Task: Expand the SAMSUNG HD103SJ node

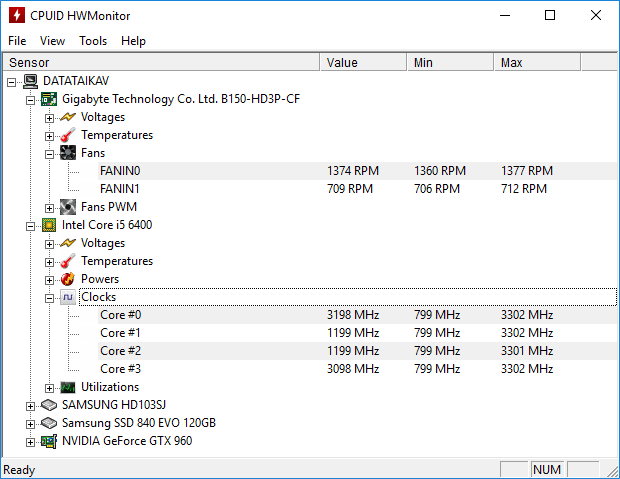Action: click(30, 406)
